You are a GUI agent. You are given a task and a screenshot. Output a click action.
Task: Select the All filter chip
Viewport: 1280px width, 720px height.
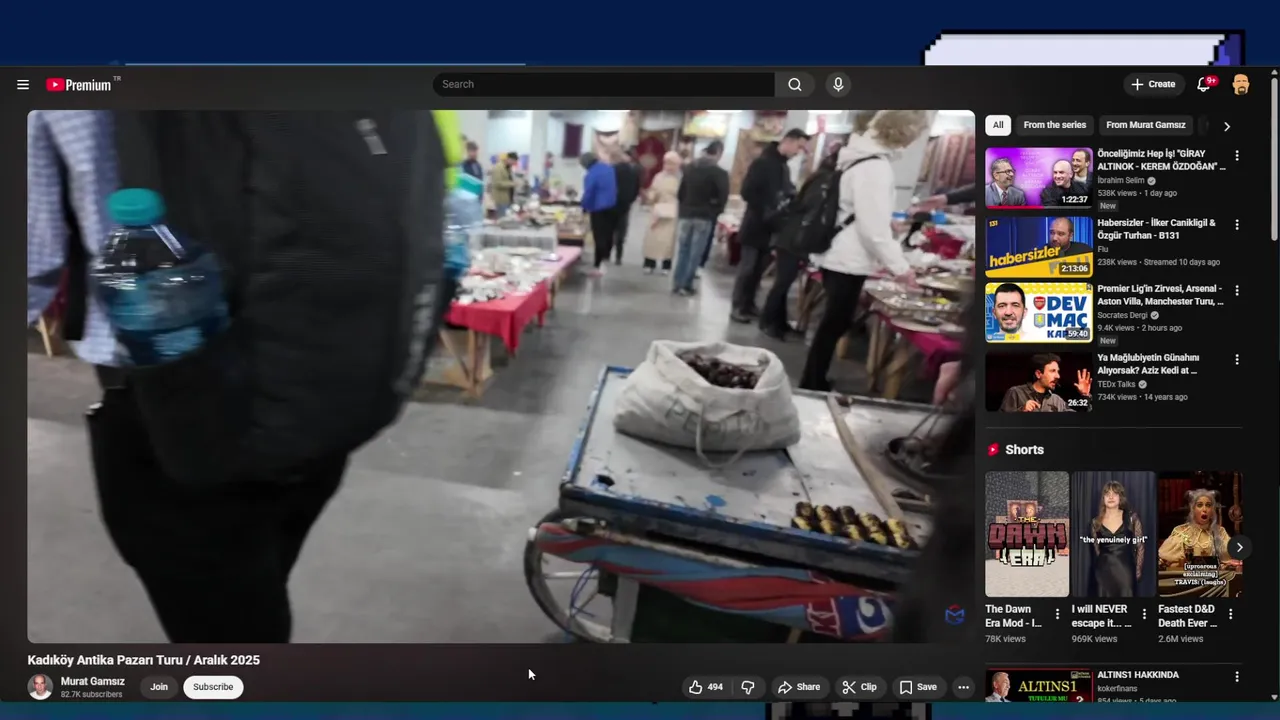(998, 125)
